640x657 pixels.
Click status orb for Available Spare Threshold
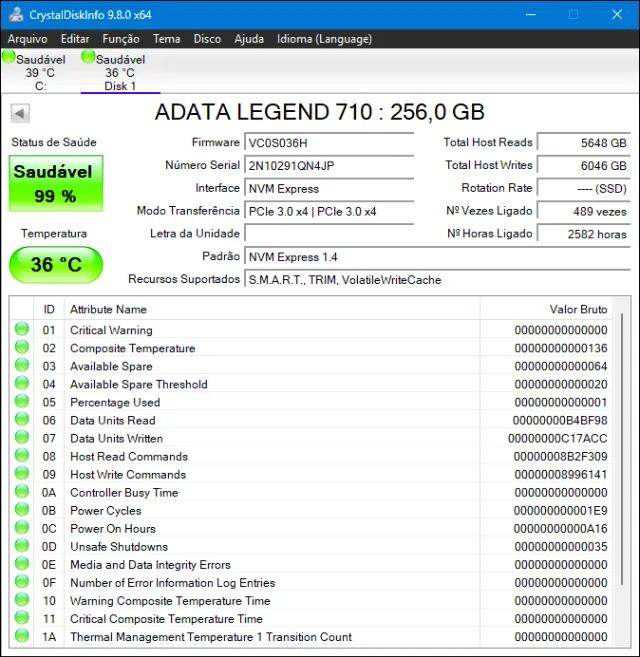click(x=22, y=383)
